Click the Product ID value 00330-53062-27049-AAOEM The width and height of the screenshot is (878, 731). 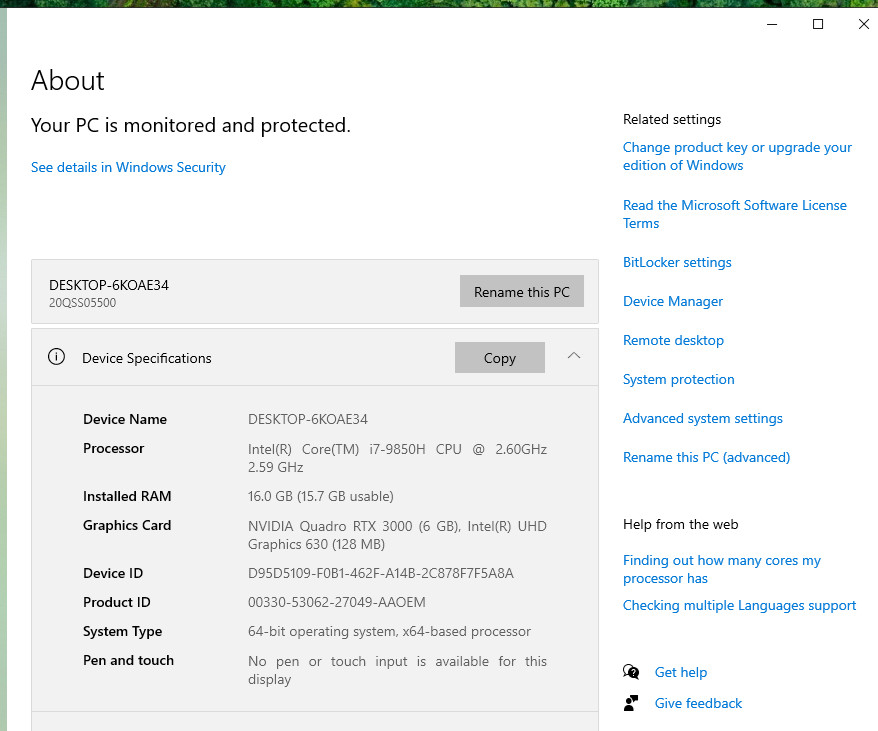pos(337,602)
